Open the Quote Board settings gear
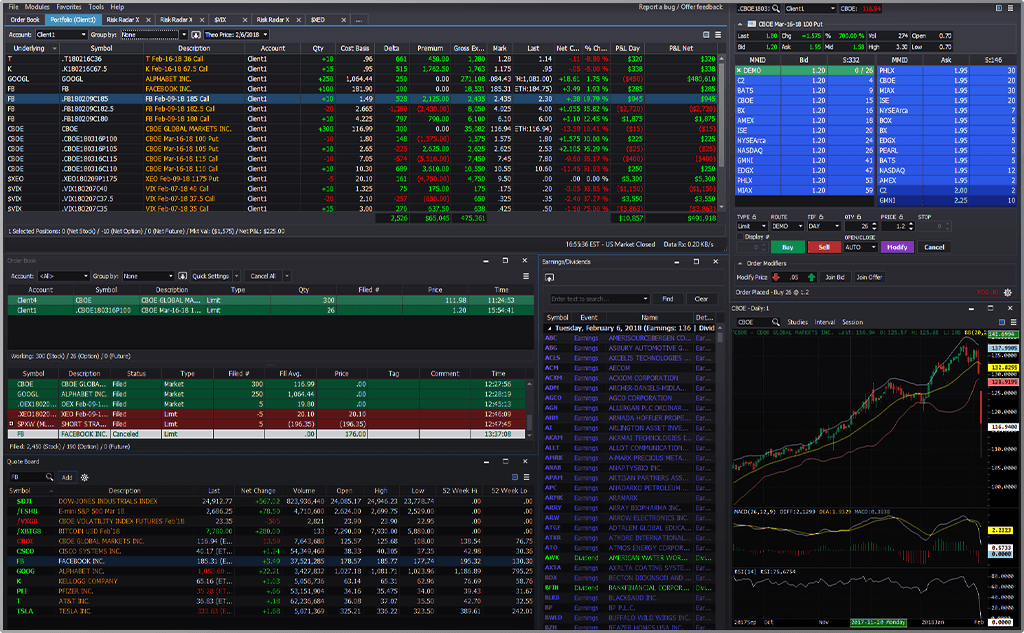 pyautogui.click(x=84, y=478)
